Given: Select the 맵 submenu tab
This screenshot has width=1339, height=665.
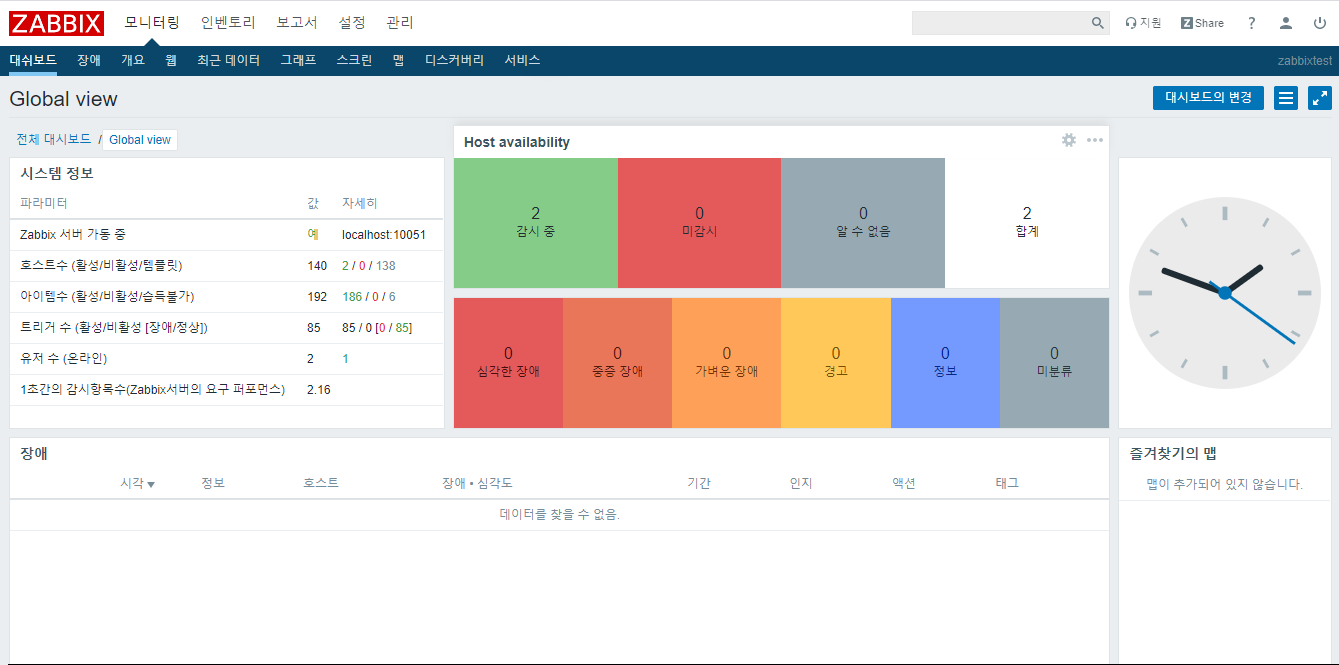Looking at the screenshot, I should [398, 60].
